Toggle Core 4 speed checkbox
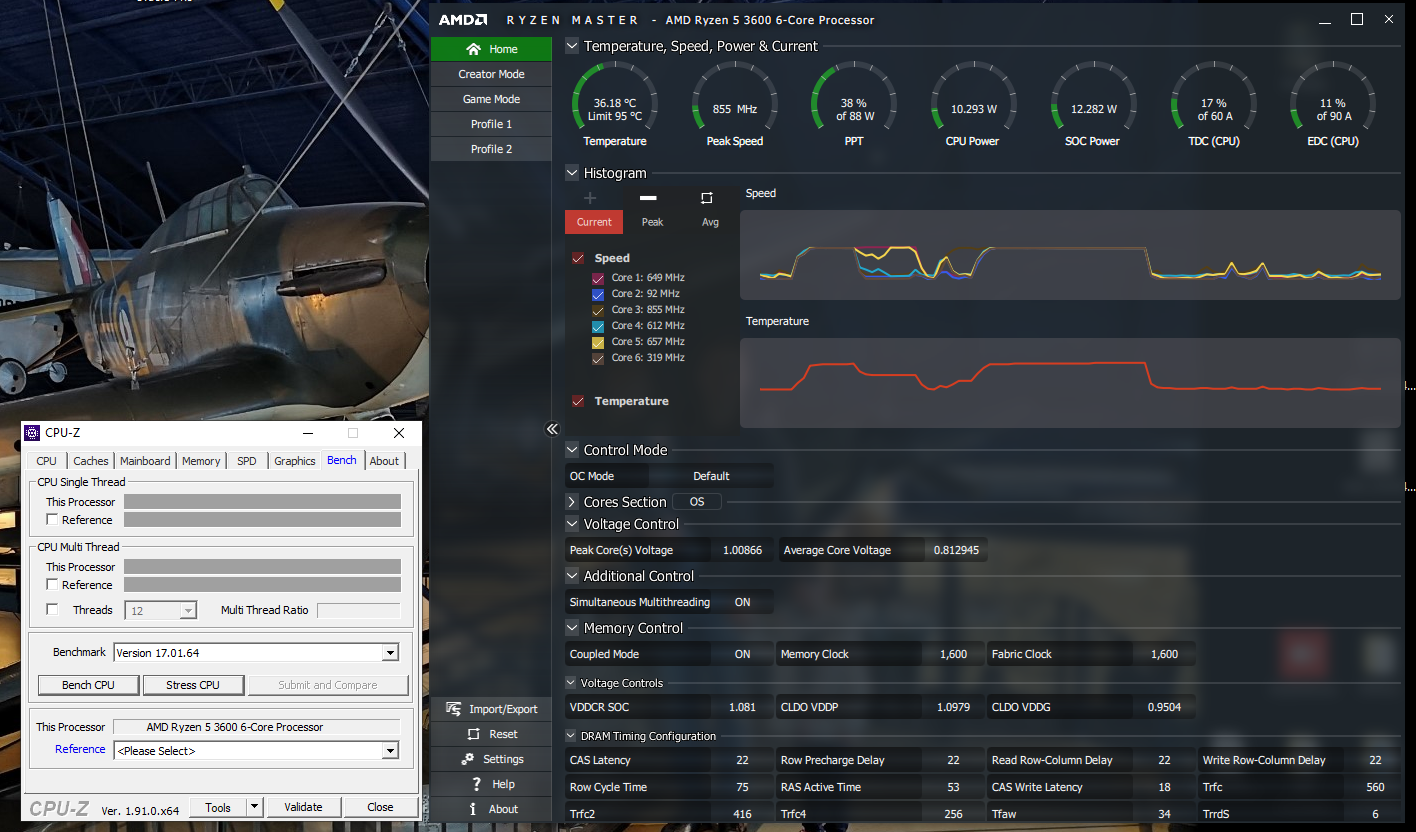 (598, 326)
